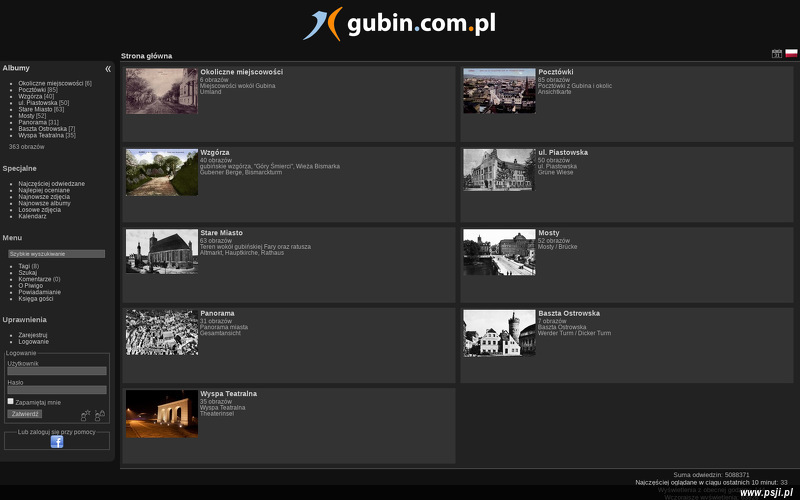Open Mosty [52] sidebar album
The image size is (800, 500).
26,116
